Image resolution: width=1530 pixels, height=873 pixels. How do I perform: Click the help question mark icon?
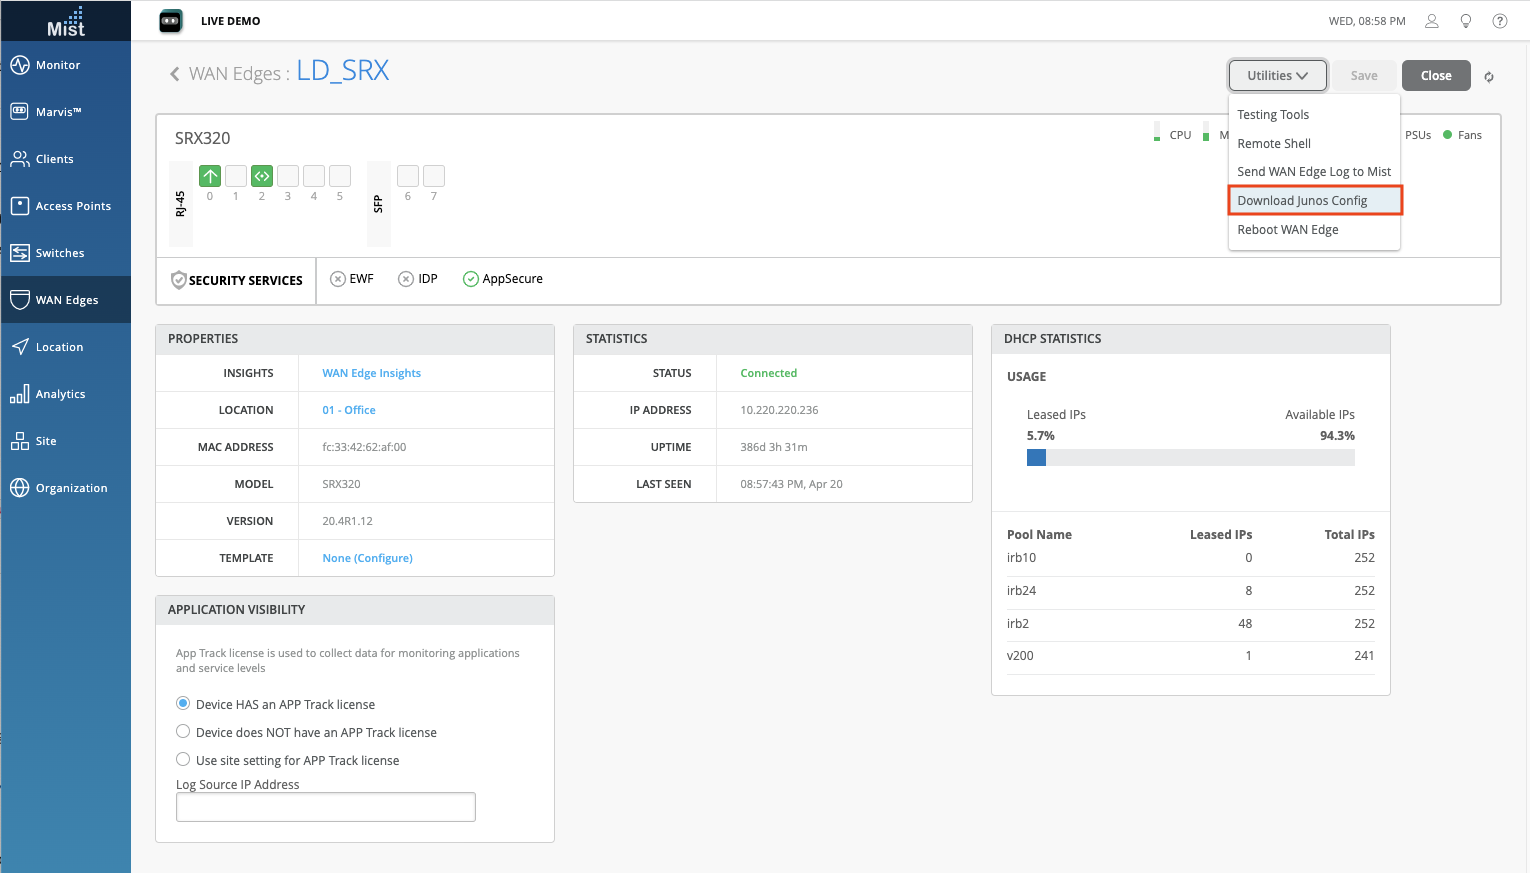[1499, 21]
